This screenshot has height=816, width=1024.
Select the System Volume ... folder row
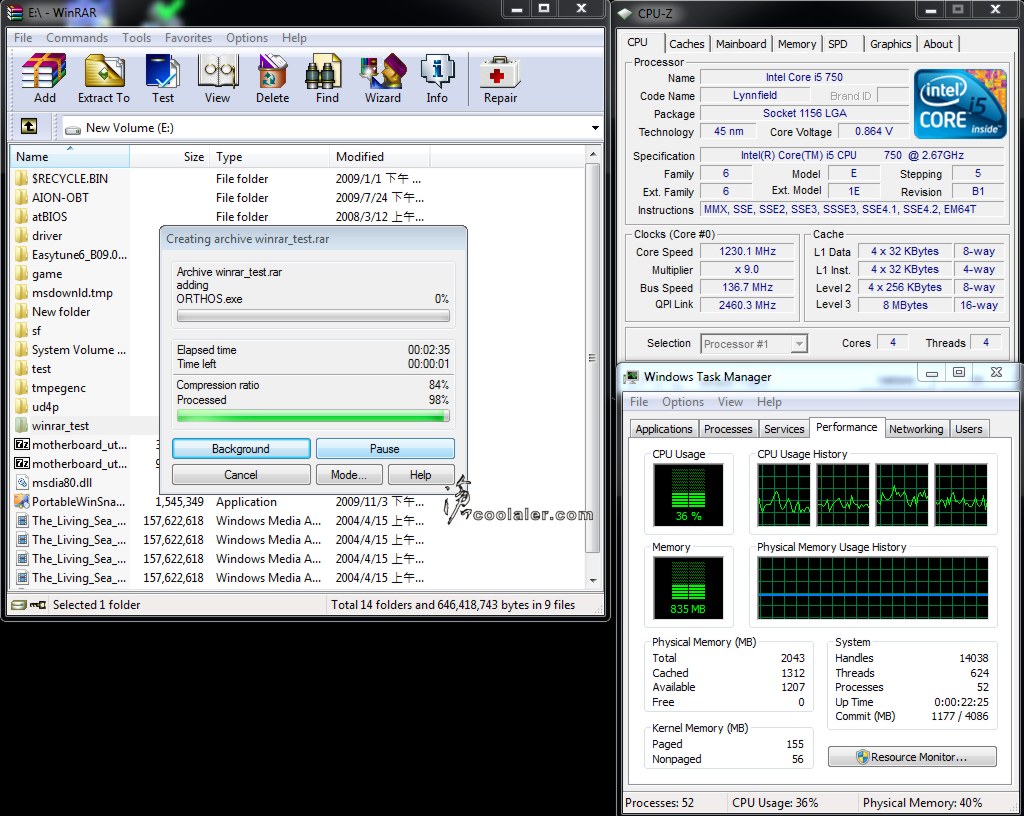coord(71,350)
